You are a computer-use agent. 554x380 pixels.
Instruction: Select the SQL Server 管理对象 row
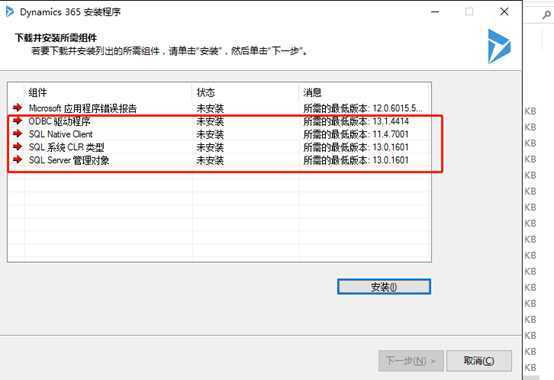pos(219,160)
